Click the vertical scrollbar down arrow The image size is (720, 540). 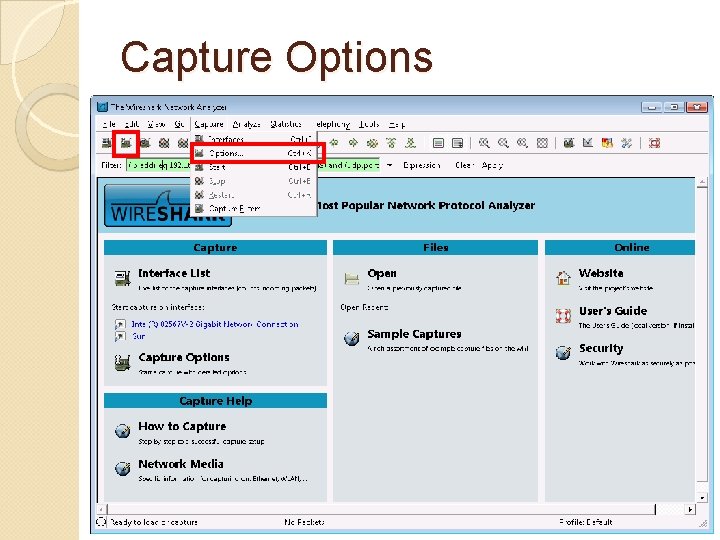tap(702, 498)
